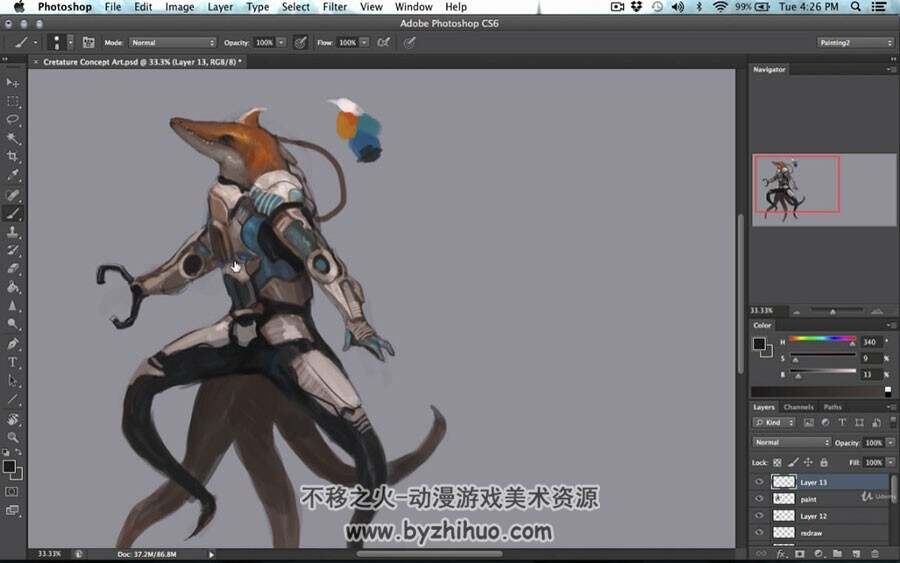The image size is (900, 563).
Task: Select the Sharpen/Blur tool
Action: point(12,305)
